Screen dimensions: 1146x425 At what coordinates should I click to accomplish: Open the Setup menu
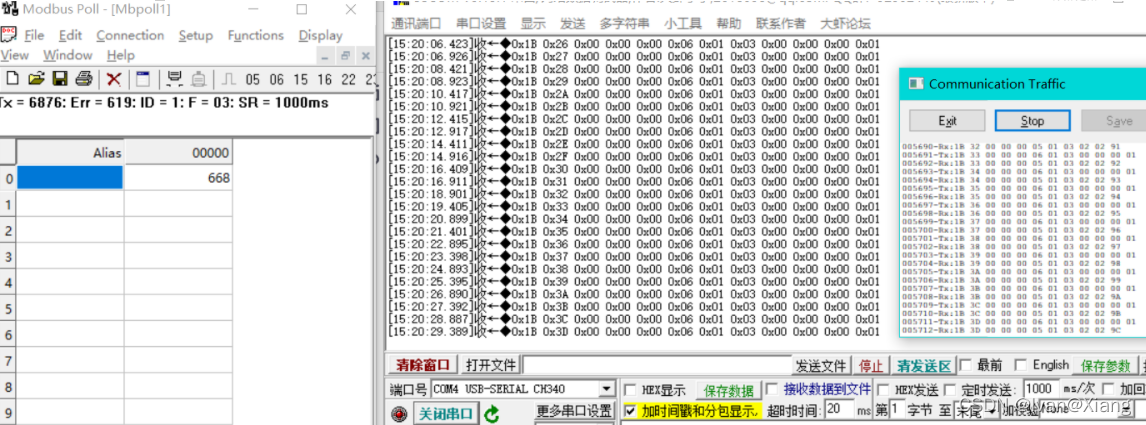point(195,35)
